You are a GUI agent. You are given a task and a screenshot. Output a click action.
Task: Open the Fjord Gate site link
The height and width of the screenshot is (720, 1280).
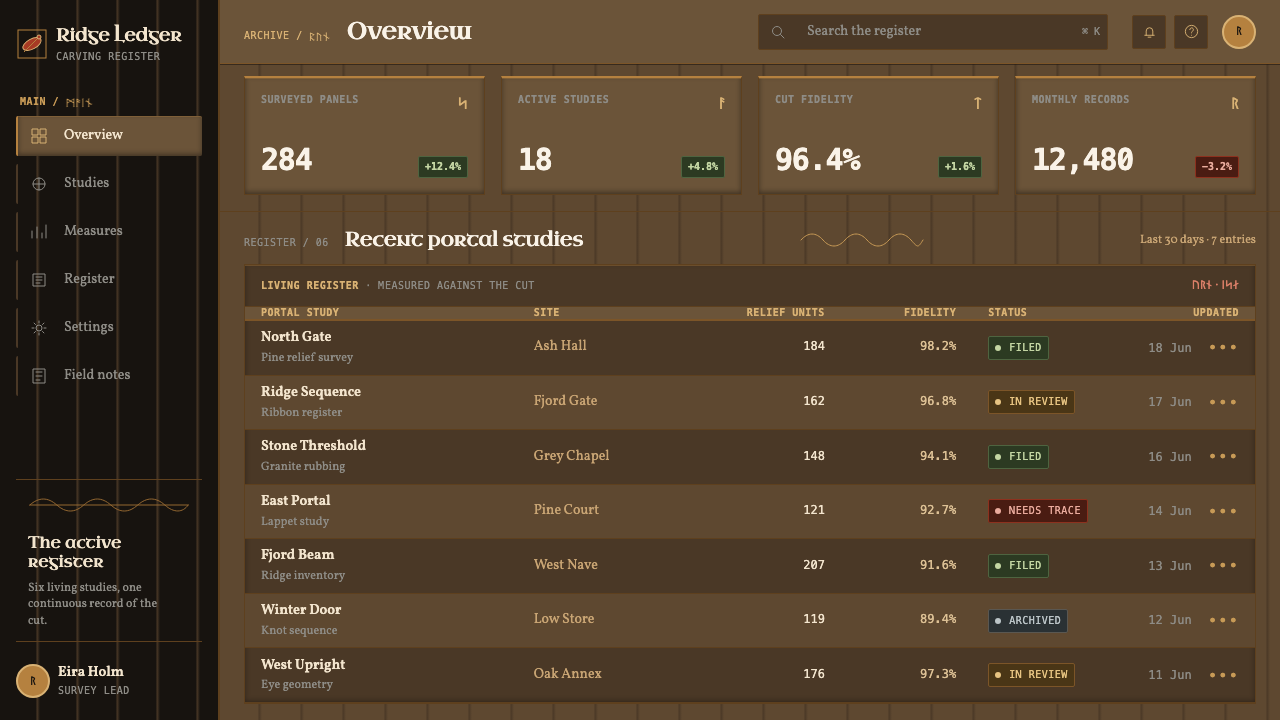[565, 401]
